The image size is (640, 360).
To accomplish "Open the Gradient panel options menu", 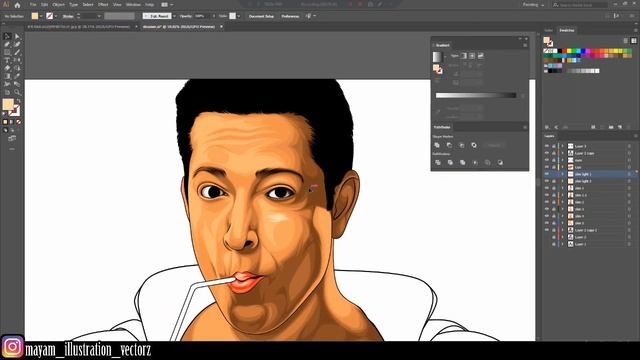I will point(525,45).
